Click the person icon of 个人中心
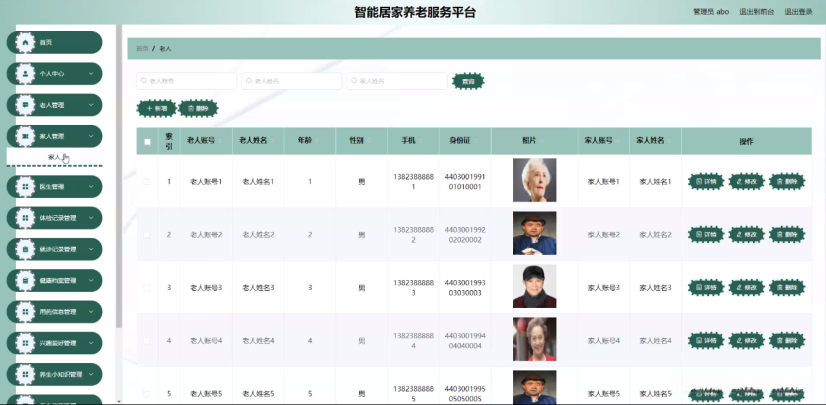Screen dimensions: 826x405 tap(25, 74)
